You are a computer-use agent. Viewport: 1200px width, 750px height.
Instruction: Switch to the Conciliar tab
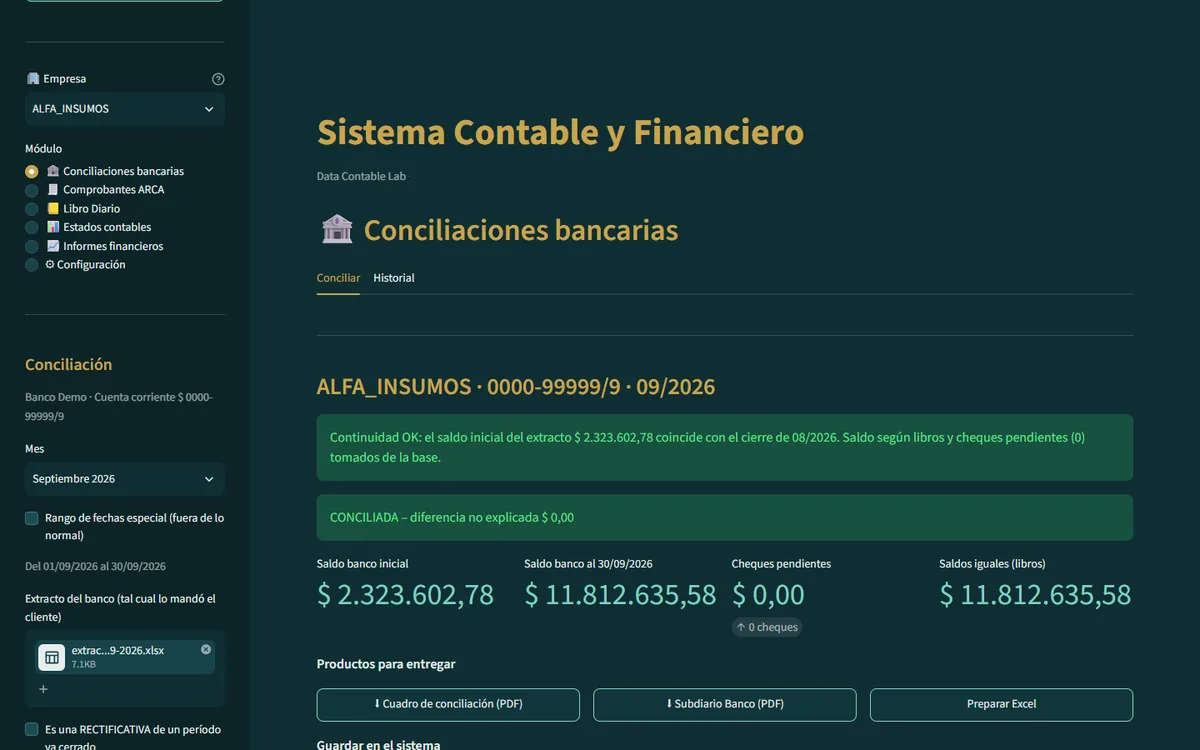coord(338,278)
